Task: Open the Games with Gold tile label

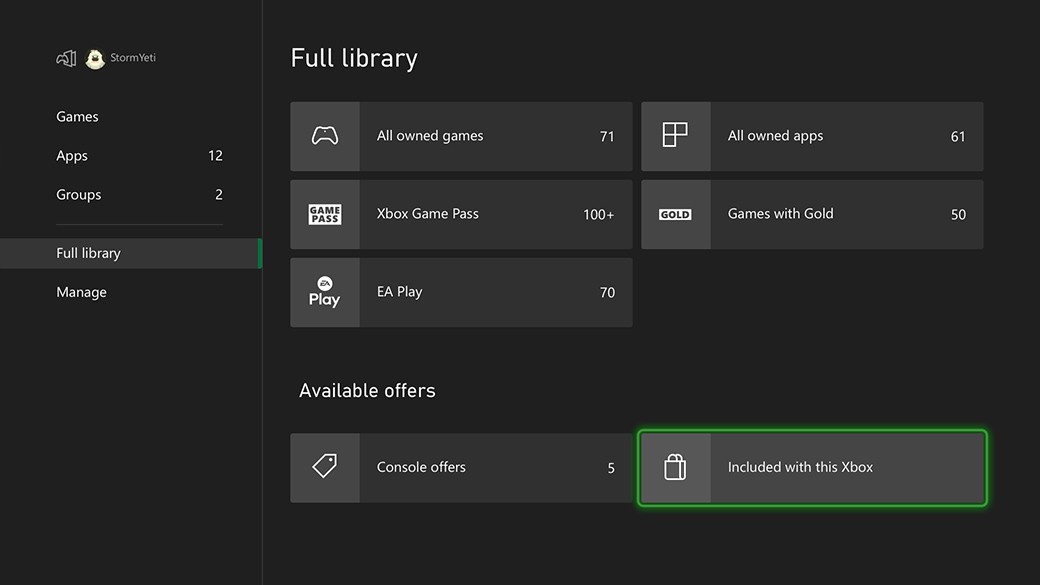Action: pos(780,214)
